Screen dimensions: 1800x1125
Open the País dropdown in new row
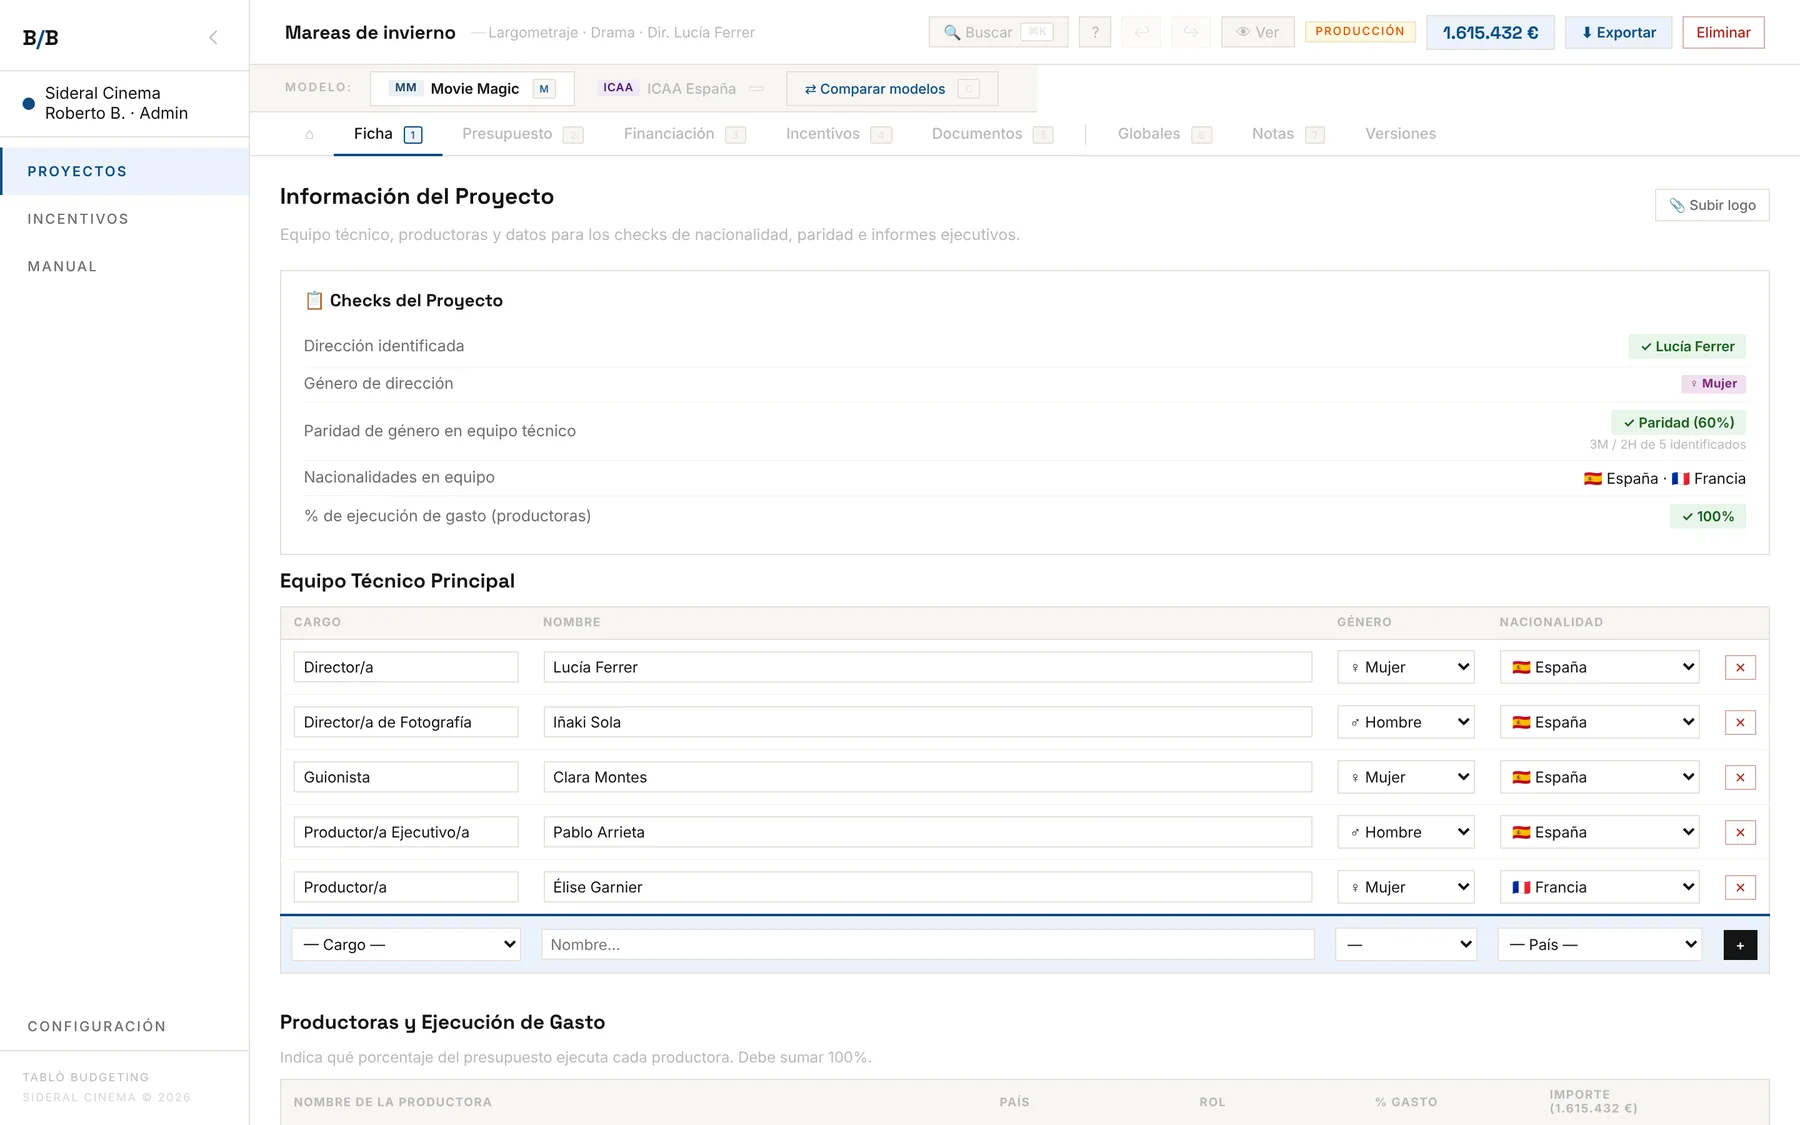coord(1600,945)
